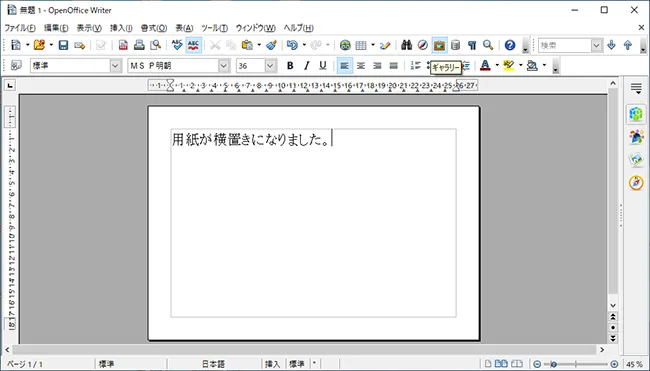
Task: Open the Zoom magnifier tool
Action: click(488, 45)
